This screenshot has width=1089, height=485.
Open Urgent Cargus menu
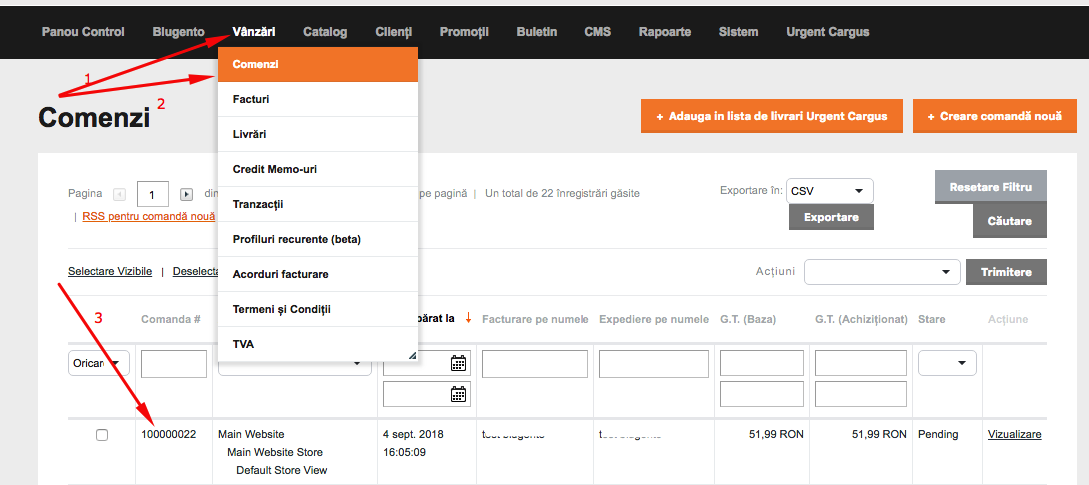point(828,32)
